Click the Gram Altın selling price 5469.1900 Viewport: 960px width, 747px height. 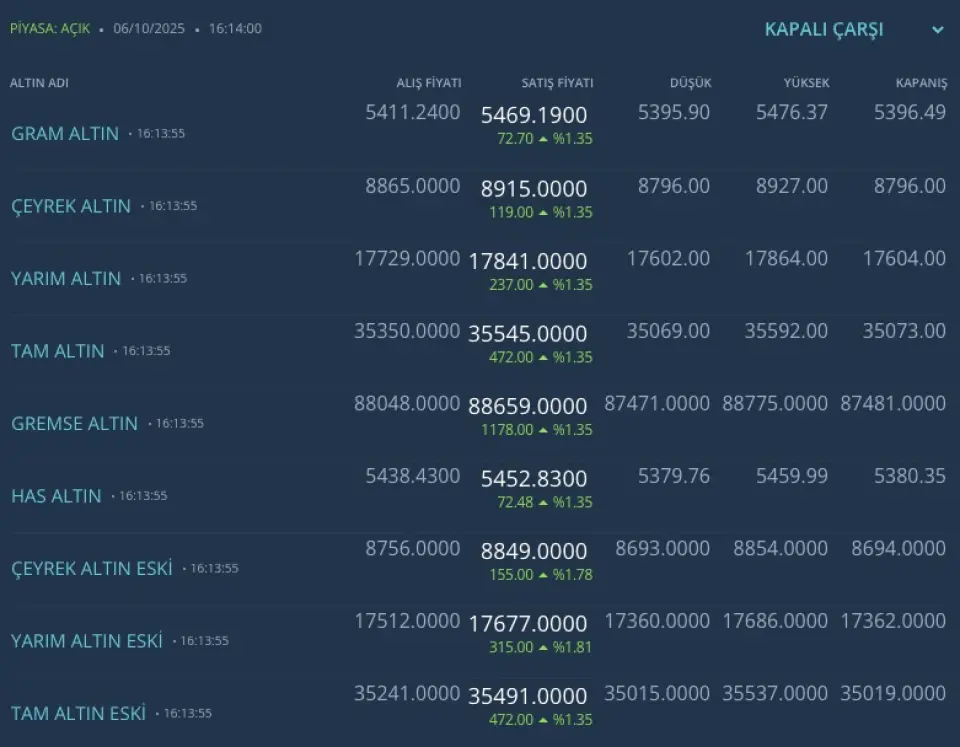click(534, 116)
